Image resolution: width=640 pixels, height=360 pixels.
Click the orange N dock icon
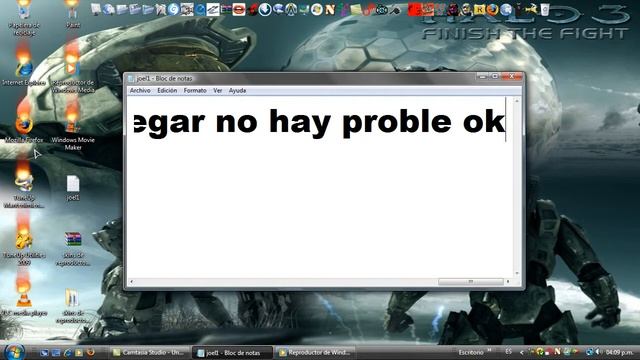[330, 9]
